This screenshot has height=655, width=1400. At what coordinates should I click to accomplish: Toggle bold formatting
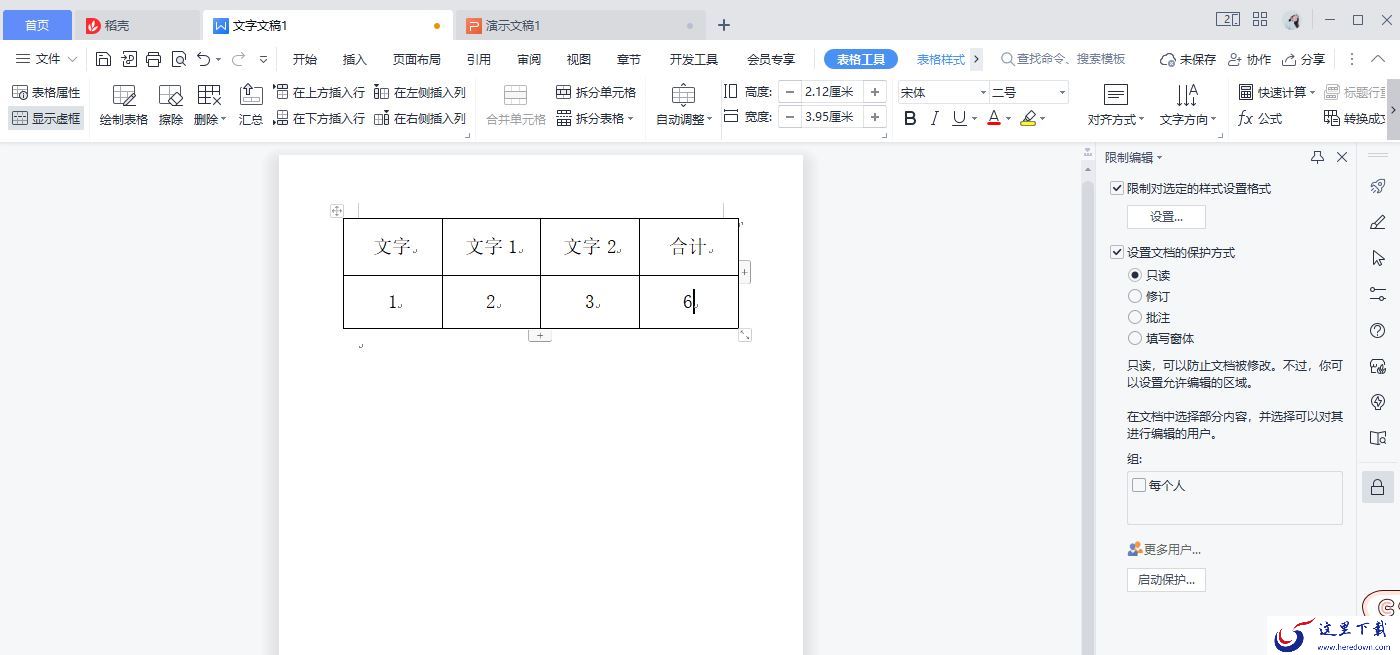point(910,118)
